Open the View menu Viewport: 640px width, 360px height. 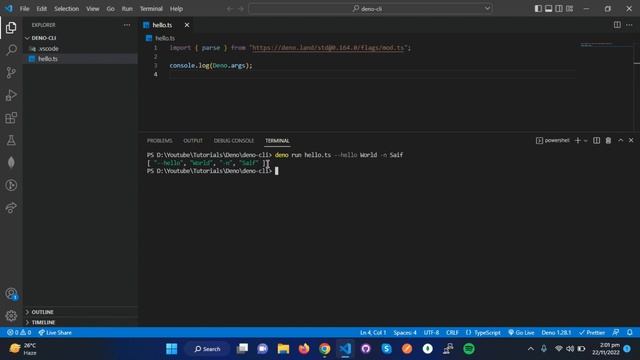(93, 9)
